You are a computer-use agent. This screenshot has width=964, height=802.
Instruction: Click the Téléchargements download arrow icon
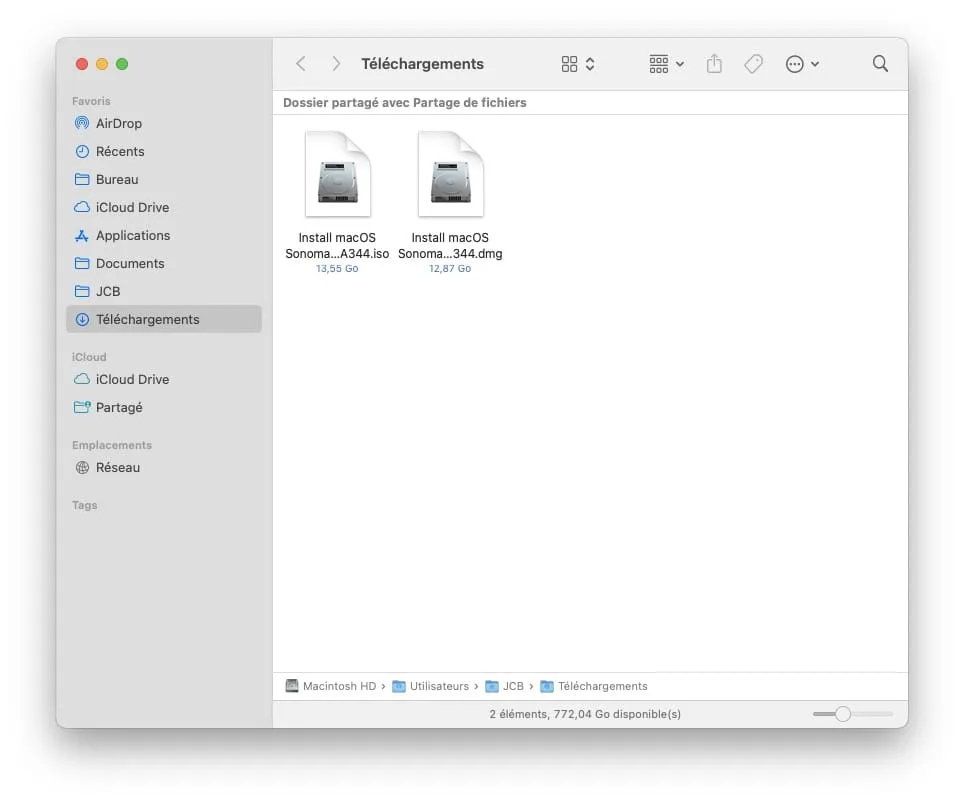[82, 319]
